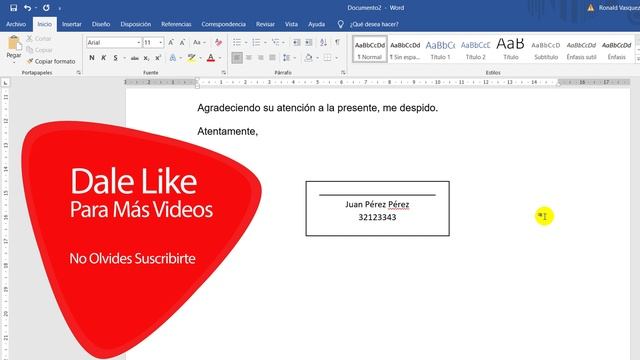640x360 pixels.
Task: Toggle italic (K) formatting
Action: (x=104, y=58)
